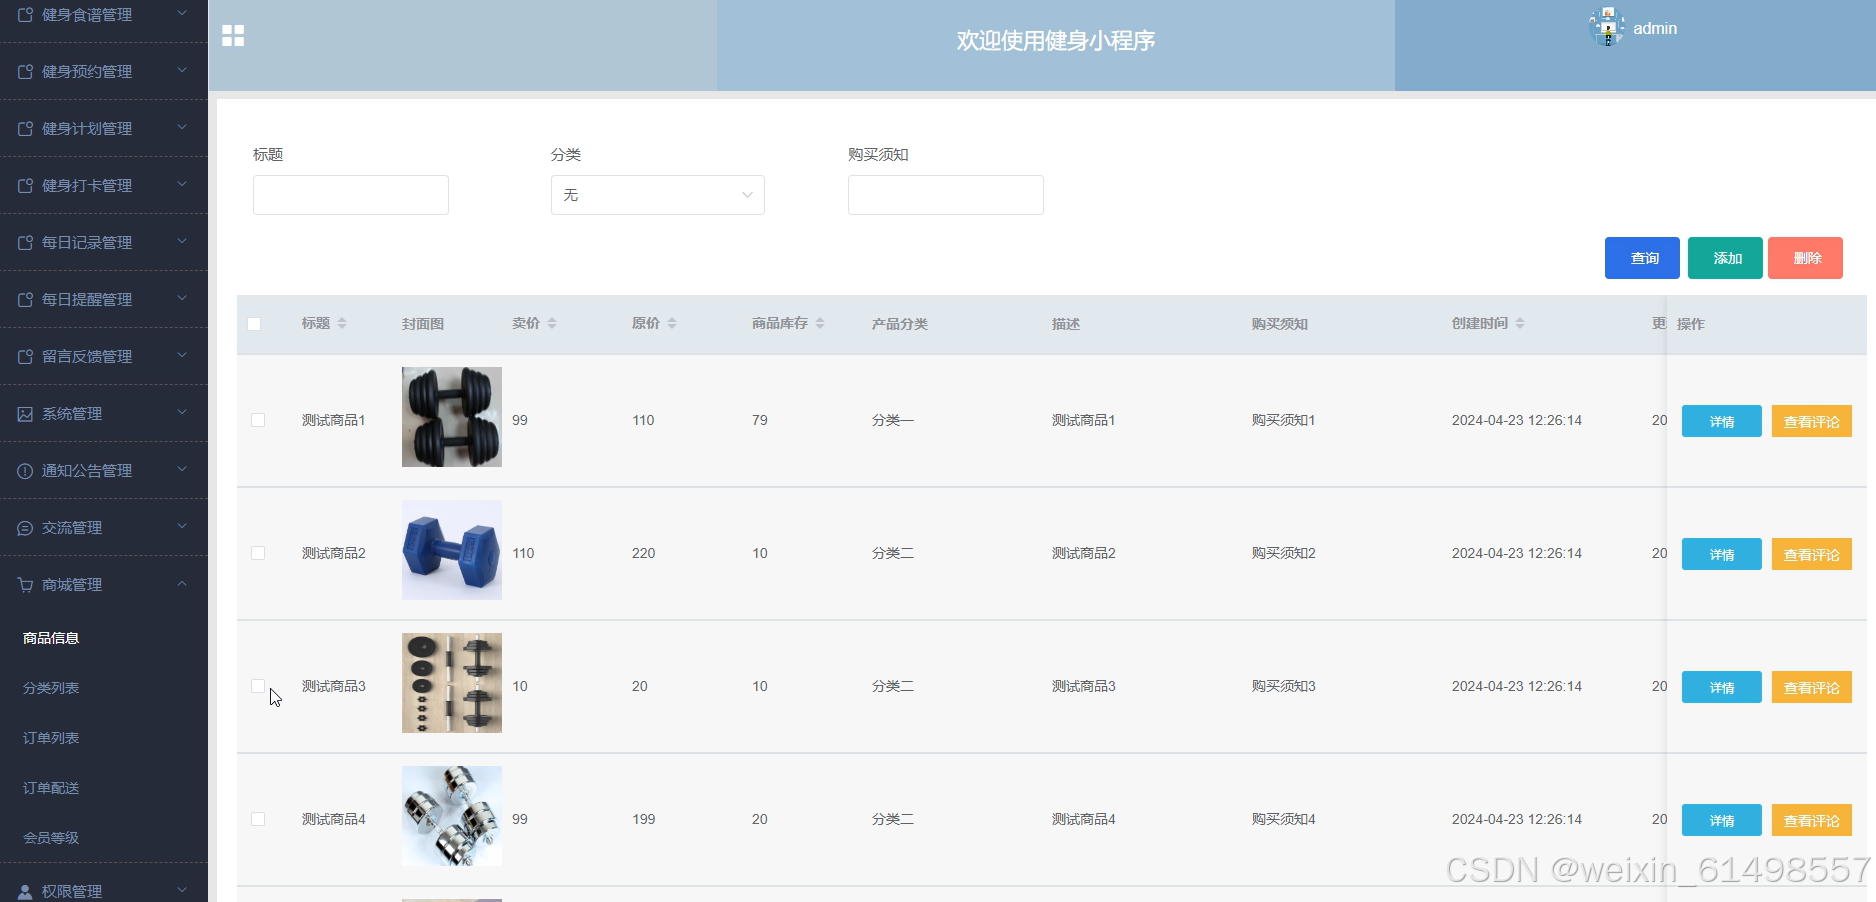Click the 系统管理 picture icon
The height and width of the screenshot is (902, 1876).
click(x=25, y=414)
